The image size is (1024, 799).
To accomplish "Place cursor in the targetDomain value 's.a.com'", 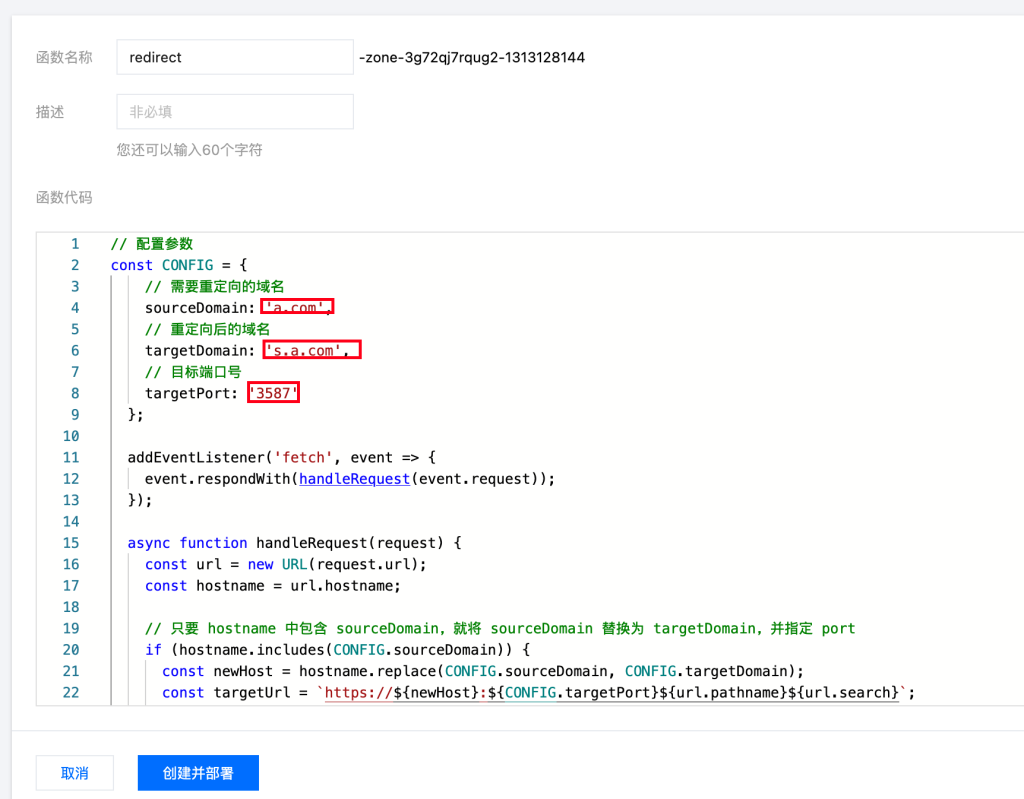I will (310, 351).
